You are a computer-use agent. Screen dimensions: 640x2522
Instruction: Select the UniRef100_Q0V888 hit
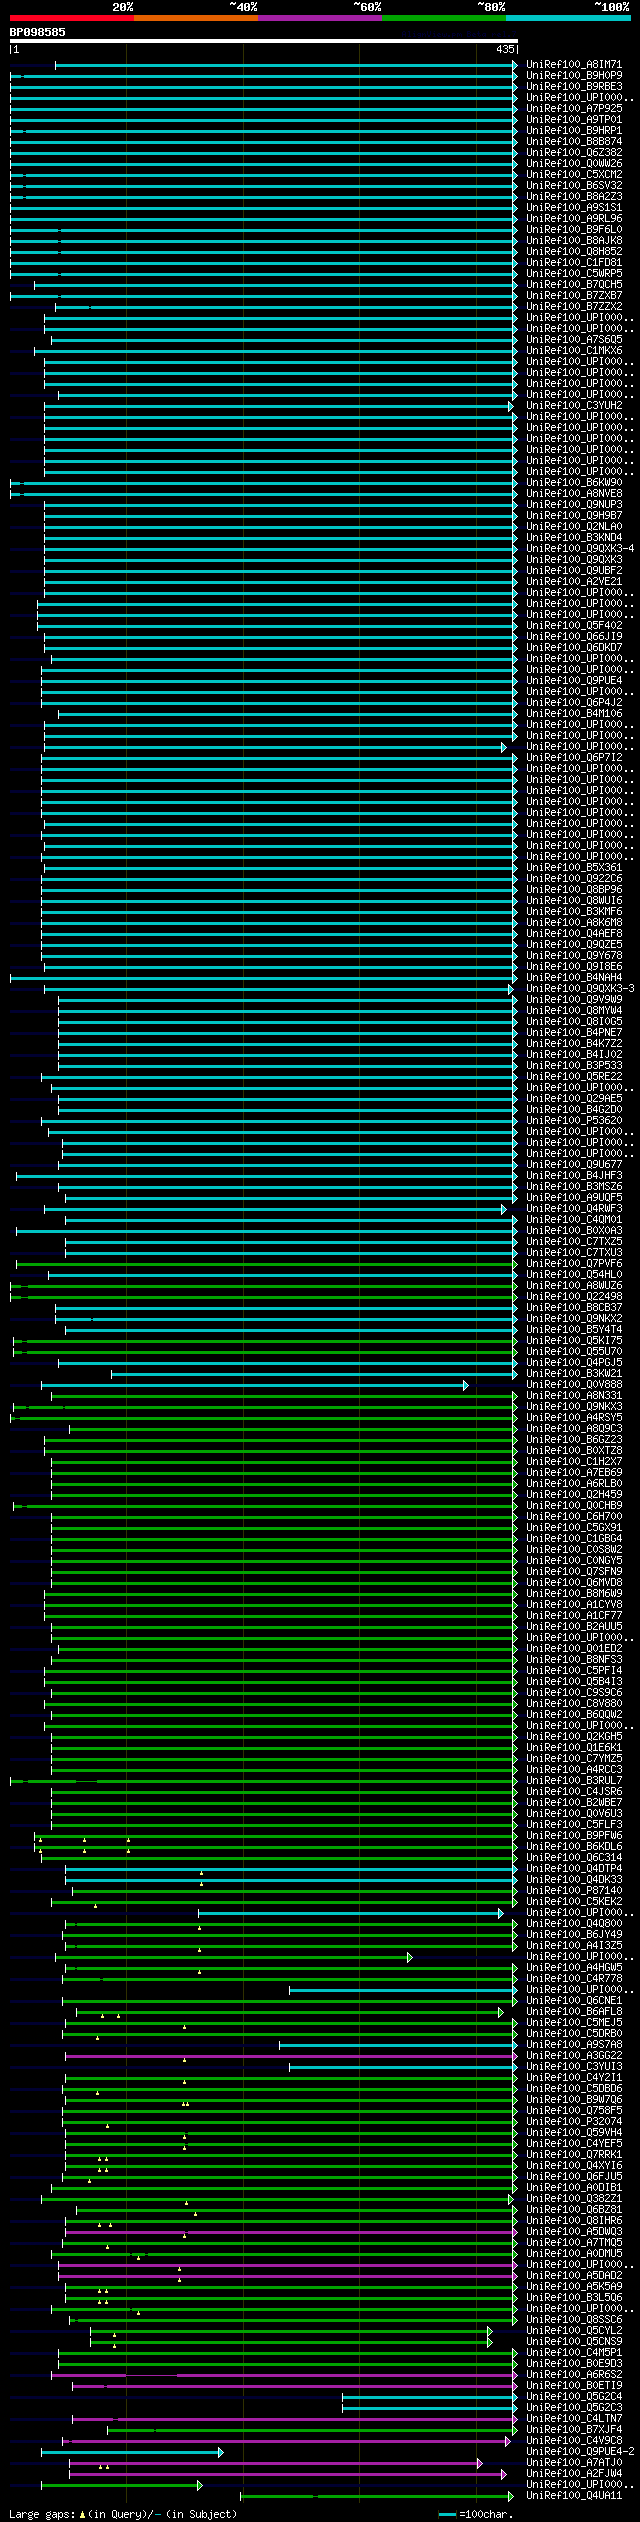[x=574, y=1384]
